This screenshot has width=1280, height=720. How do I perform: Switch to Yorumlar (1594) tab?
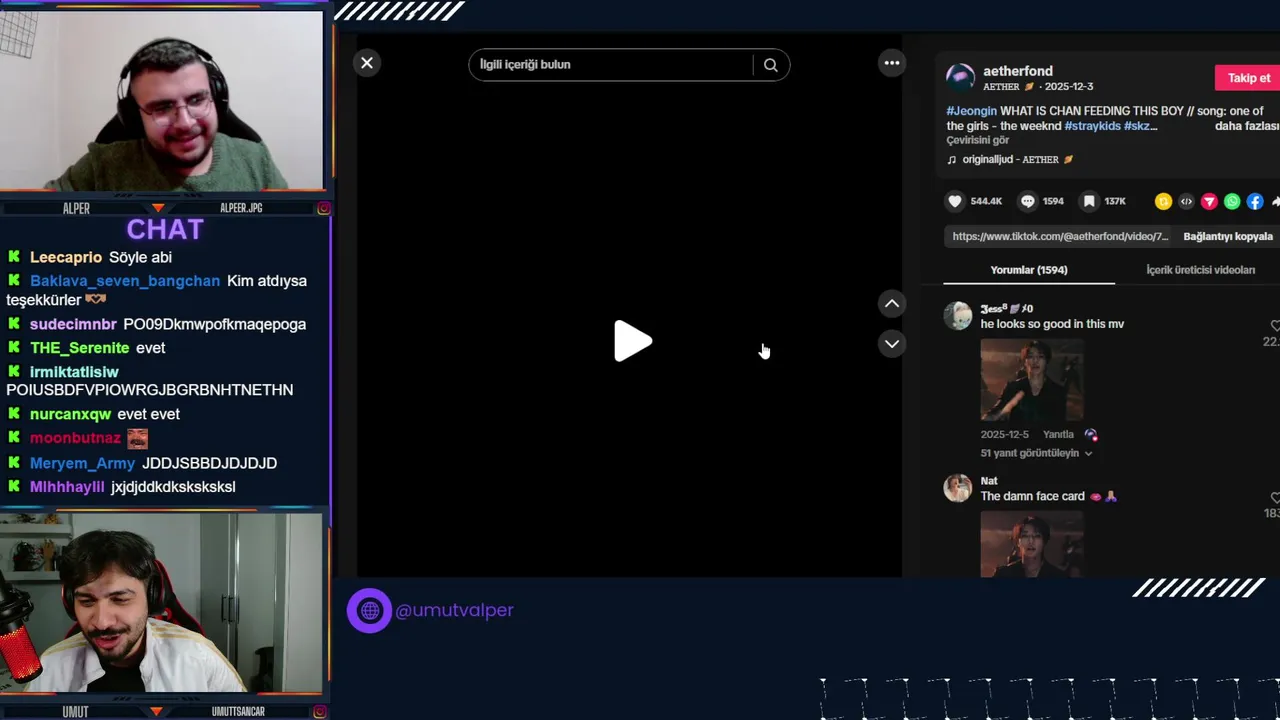(x=1029, y=270)
